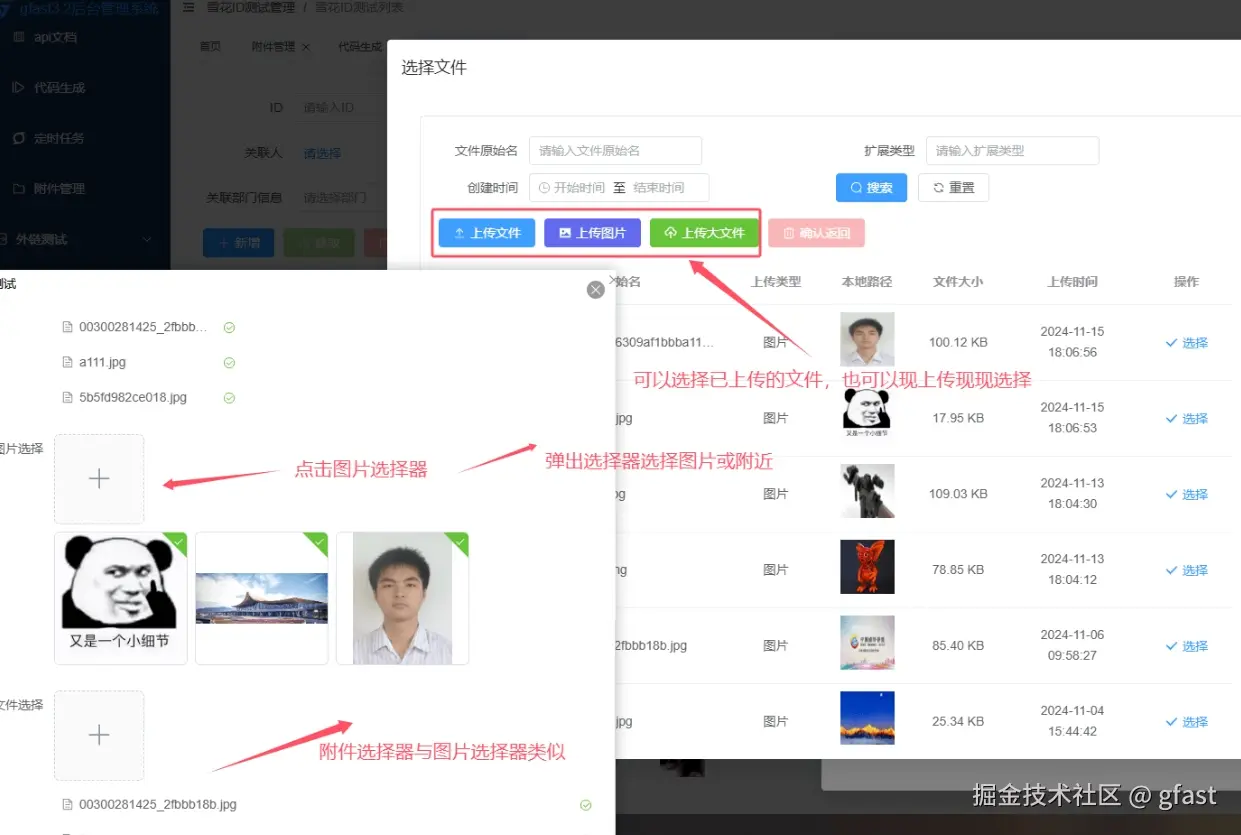Click file entry 5b5fd982ce018.jpg
The height and width of the screenshot is (835, 1241).
pyautogui.click(x=133, y=397)
